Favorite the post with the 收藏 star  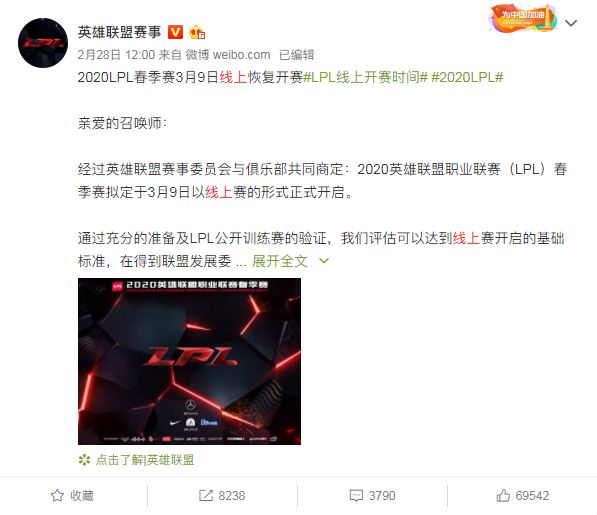(72, 496)
